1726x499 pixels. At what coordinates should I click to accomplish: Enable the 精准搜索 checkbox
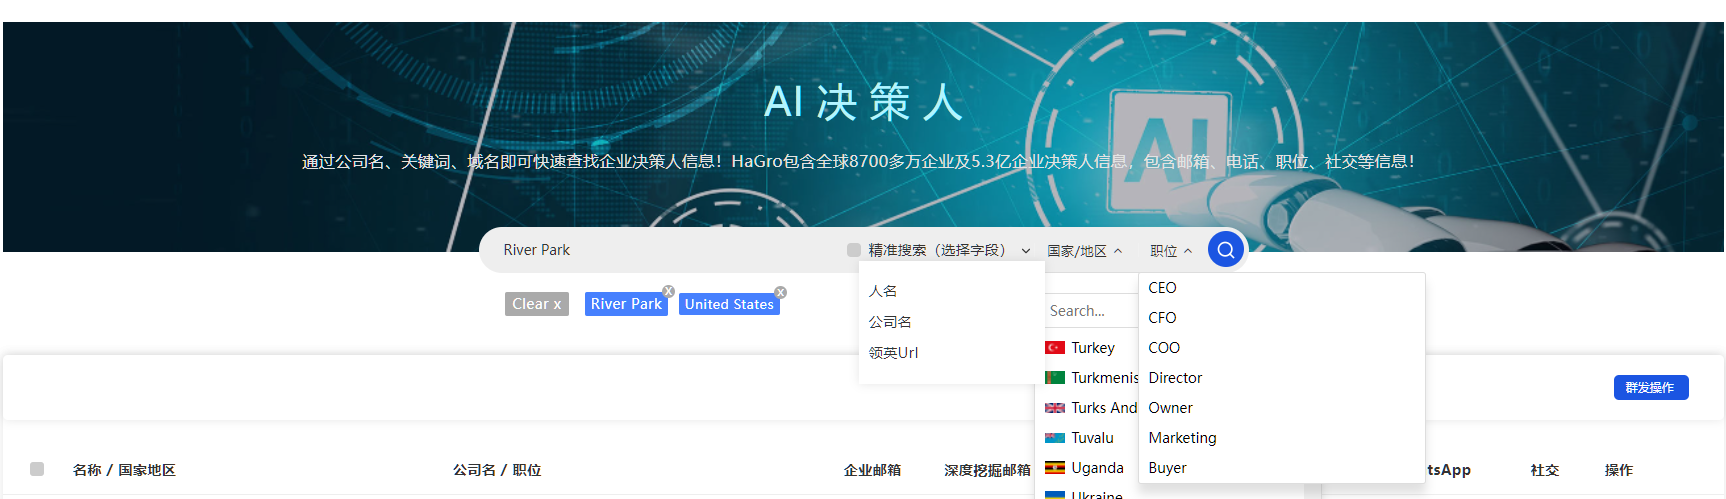[x=853, y=250]
